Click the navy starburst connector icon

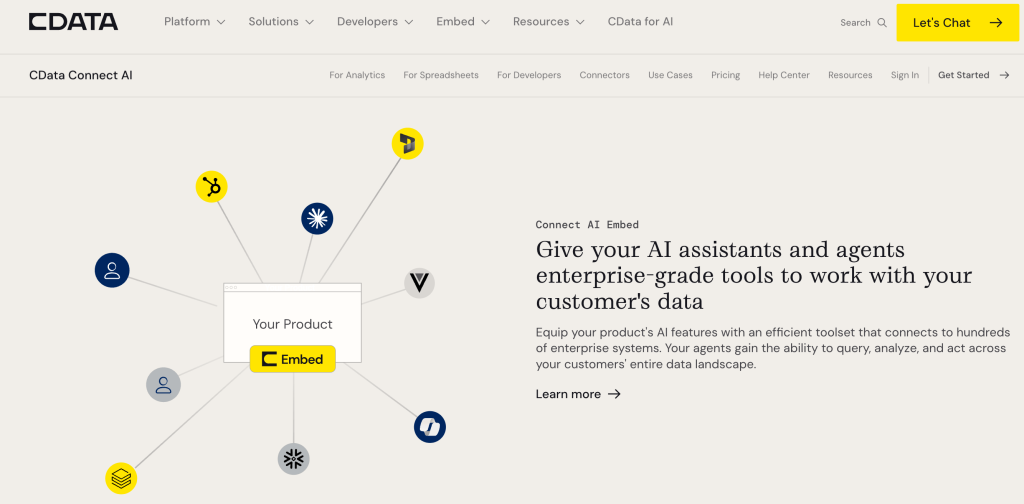click(317, 219)
